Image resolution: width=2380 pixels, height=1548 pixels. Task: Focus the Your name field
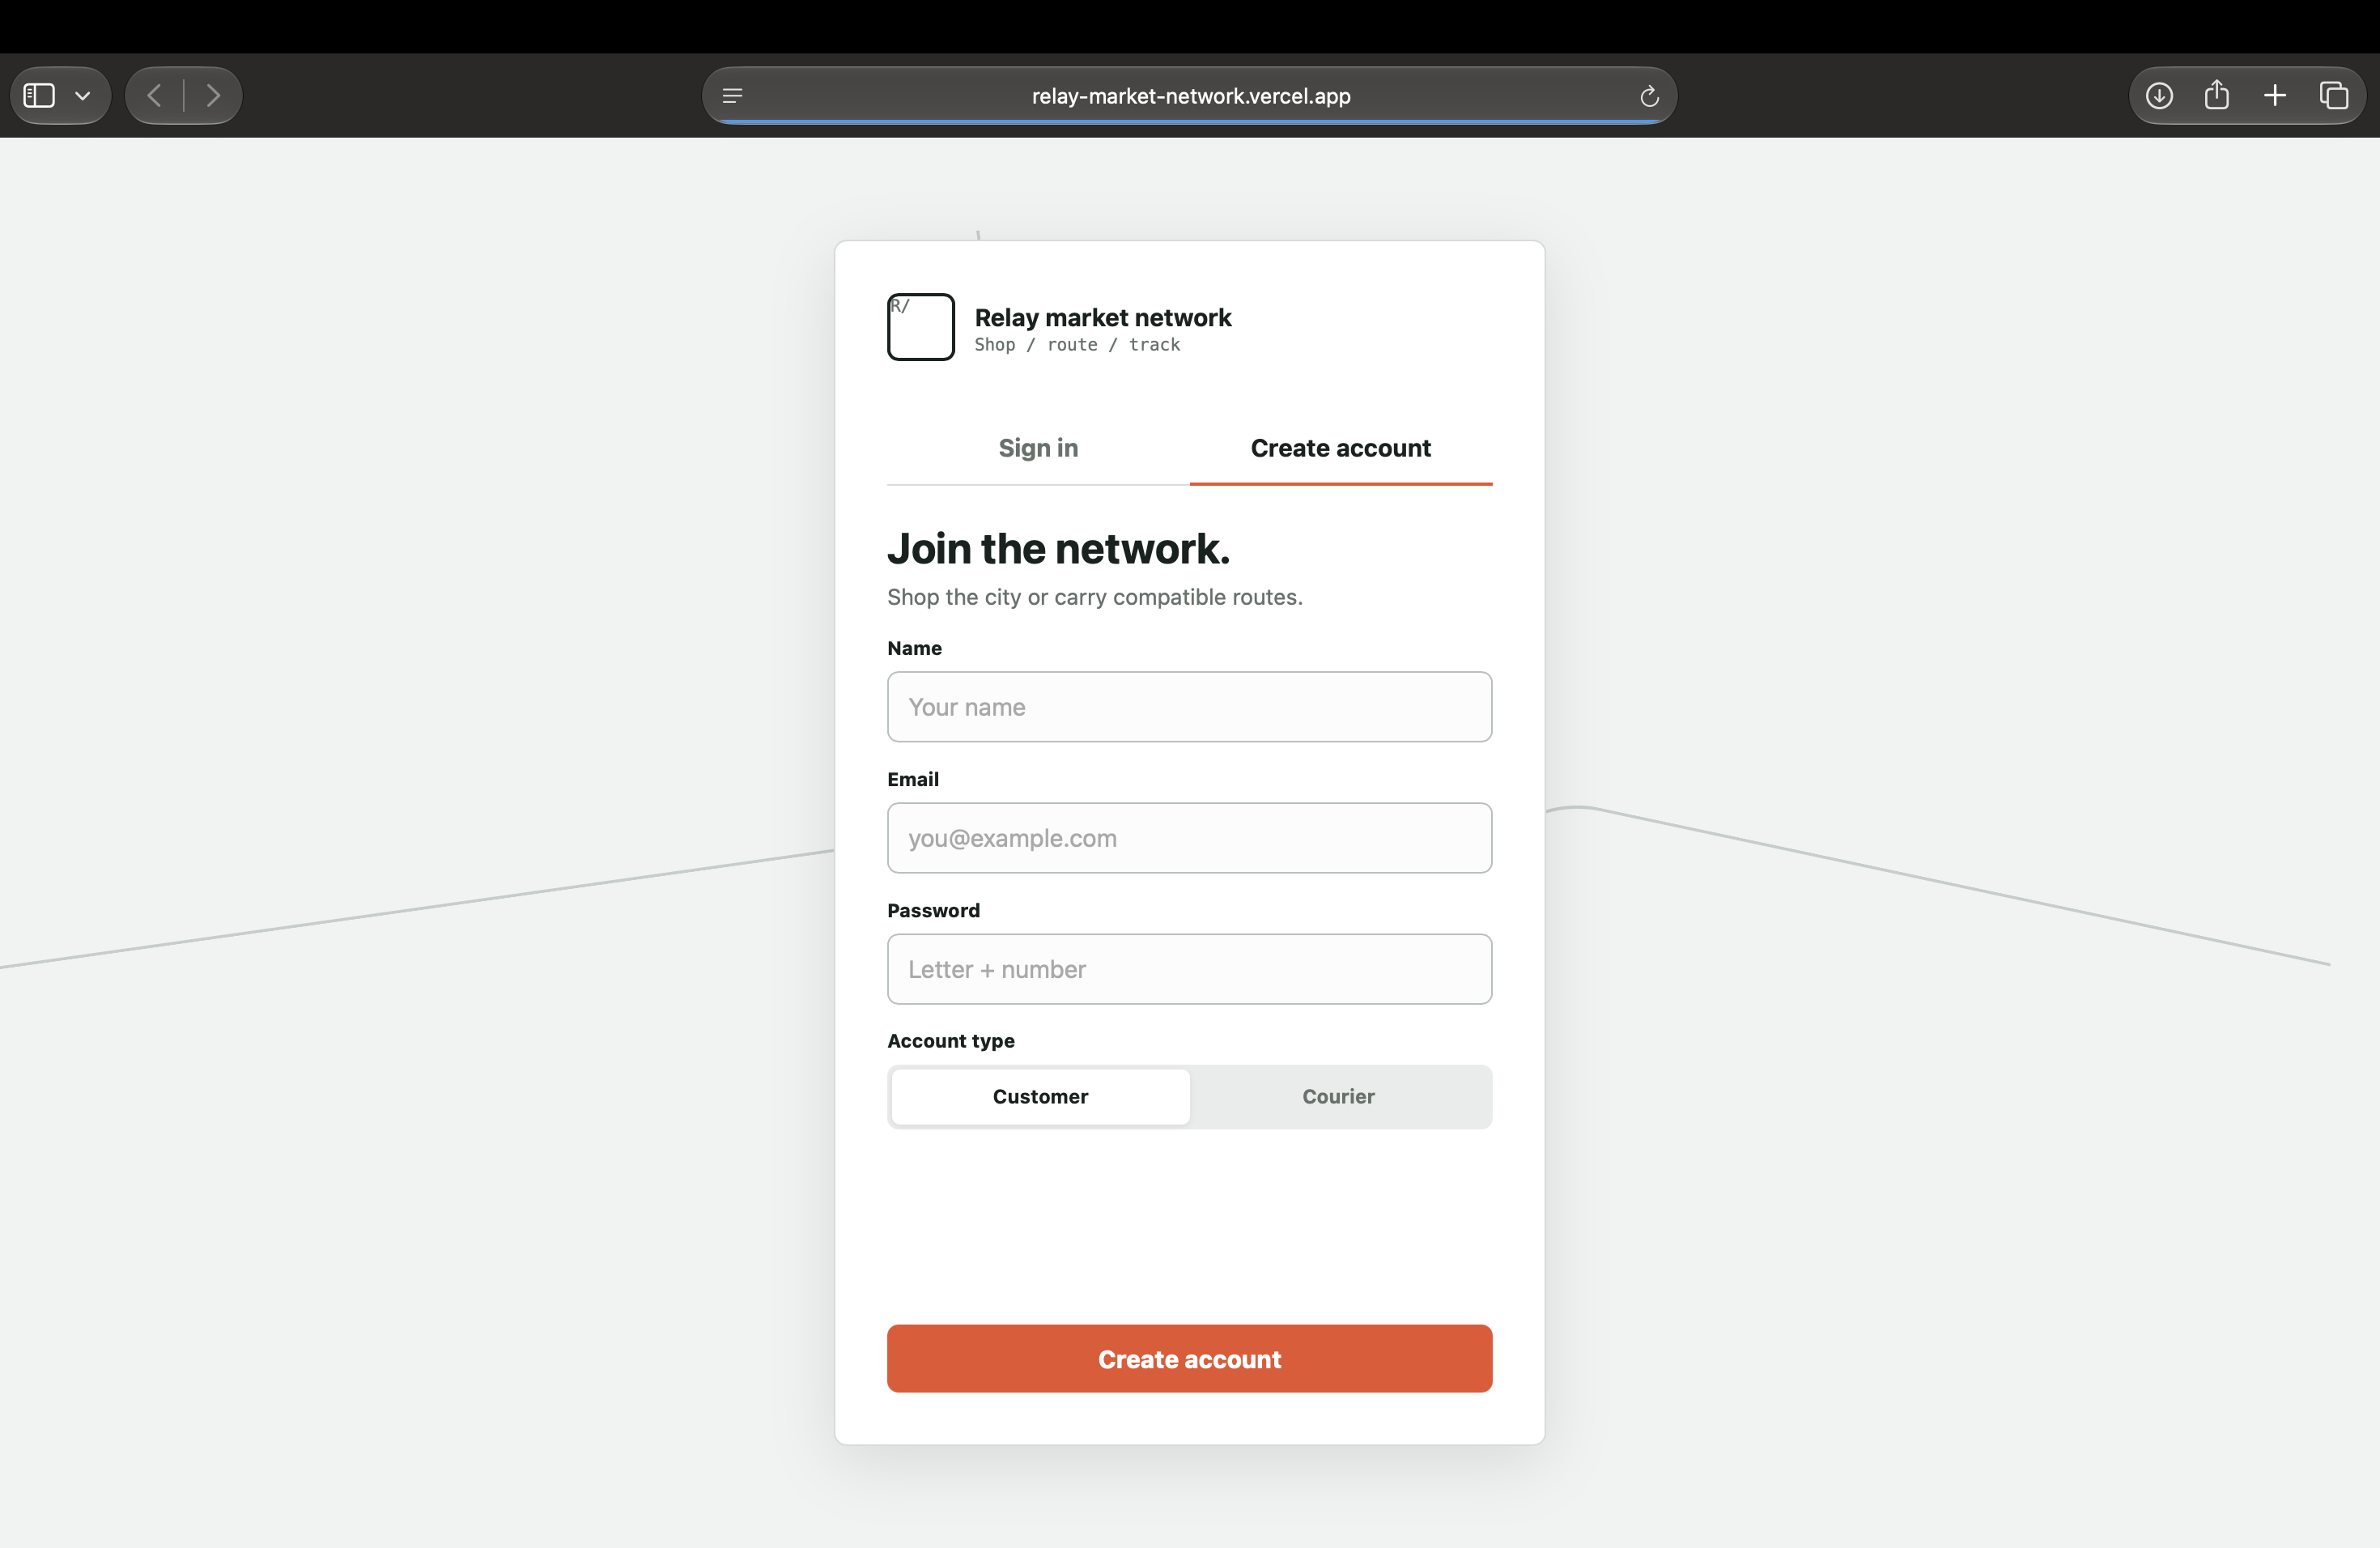pos(1189,707)
